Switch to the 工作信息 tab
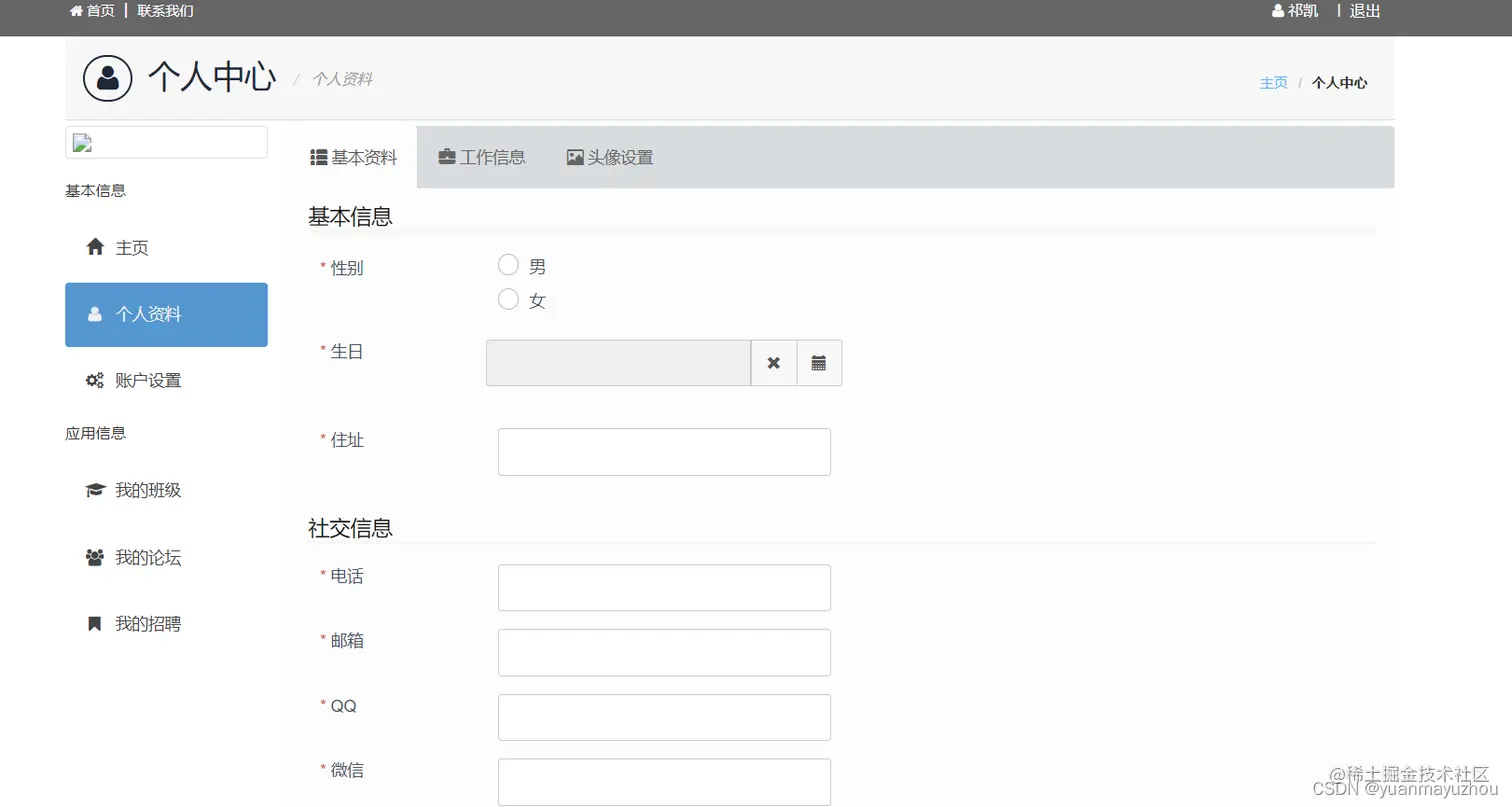This screenshot has width=1512, height=807. tap(482, 157)
